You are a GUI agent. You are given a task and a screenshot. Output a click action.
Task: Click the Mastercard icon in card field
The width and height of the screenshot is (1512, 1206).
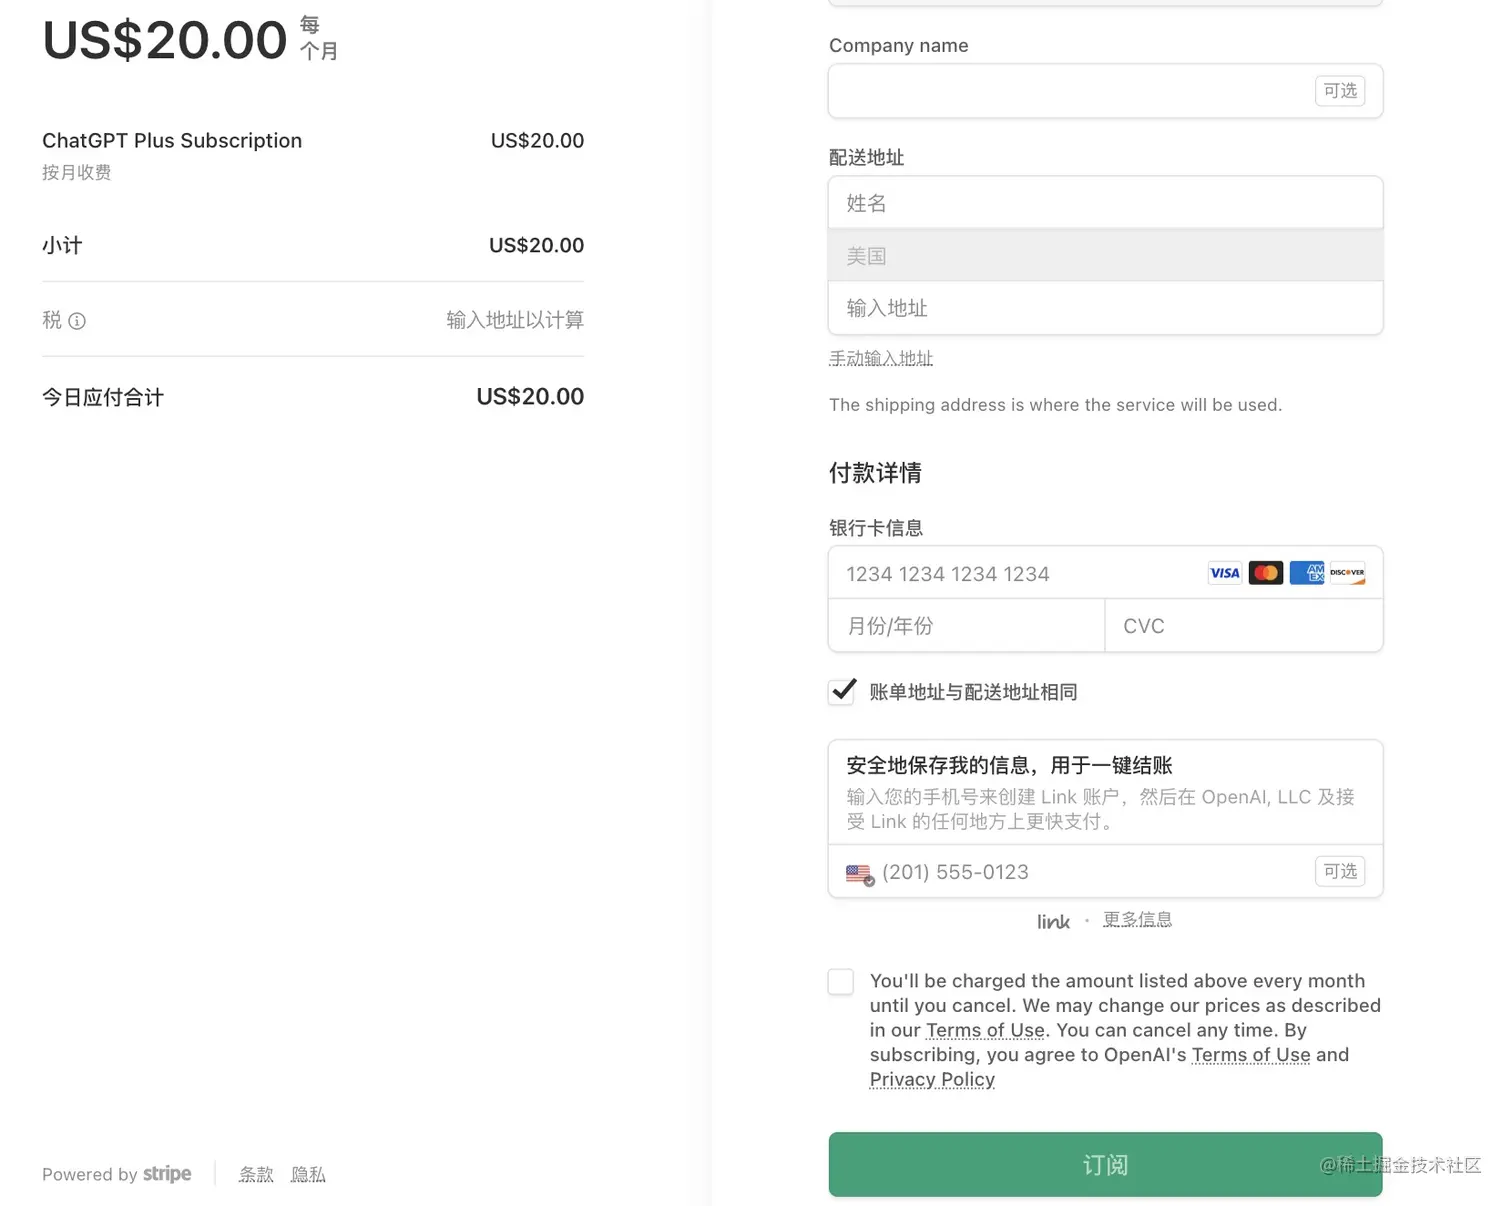coord(1265,572)
